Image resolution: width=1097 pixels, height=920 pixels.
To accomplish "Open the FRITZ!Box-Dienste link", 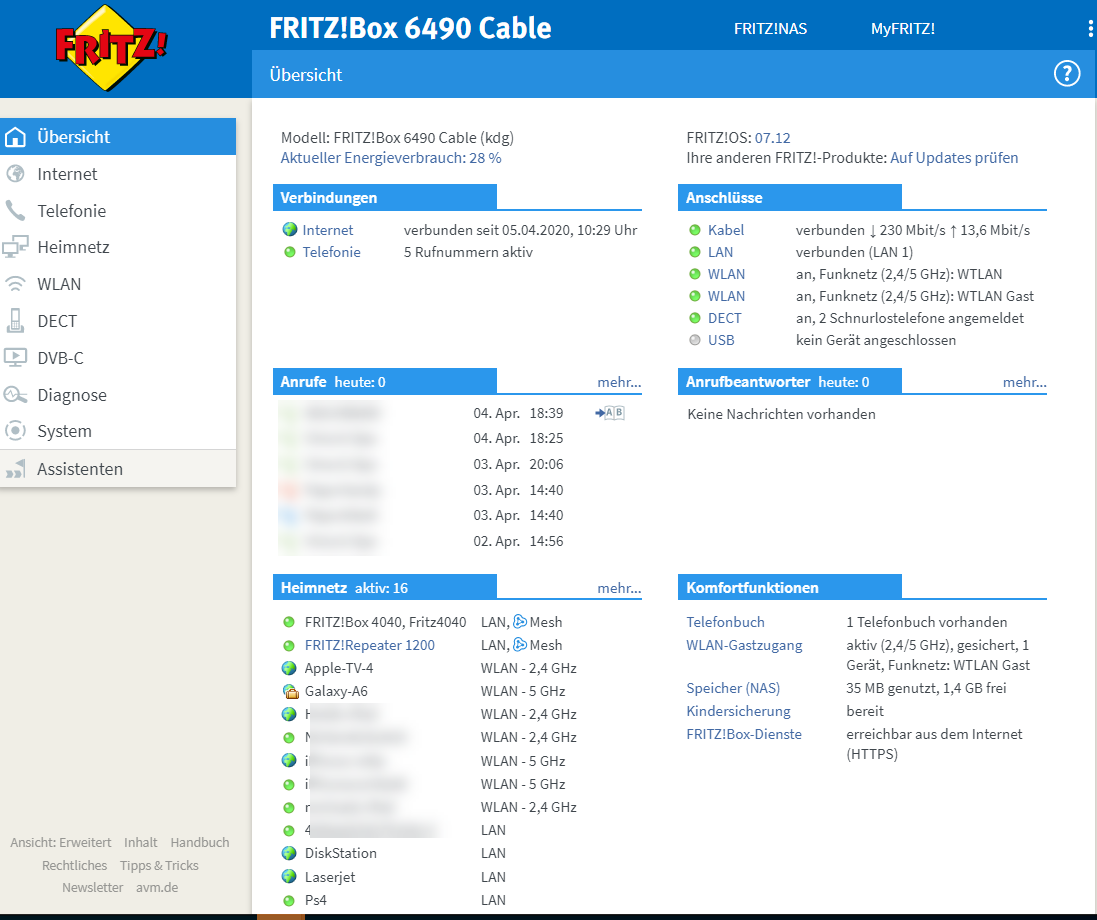I will click(744, 734).
